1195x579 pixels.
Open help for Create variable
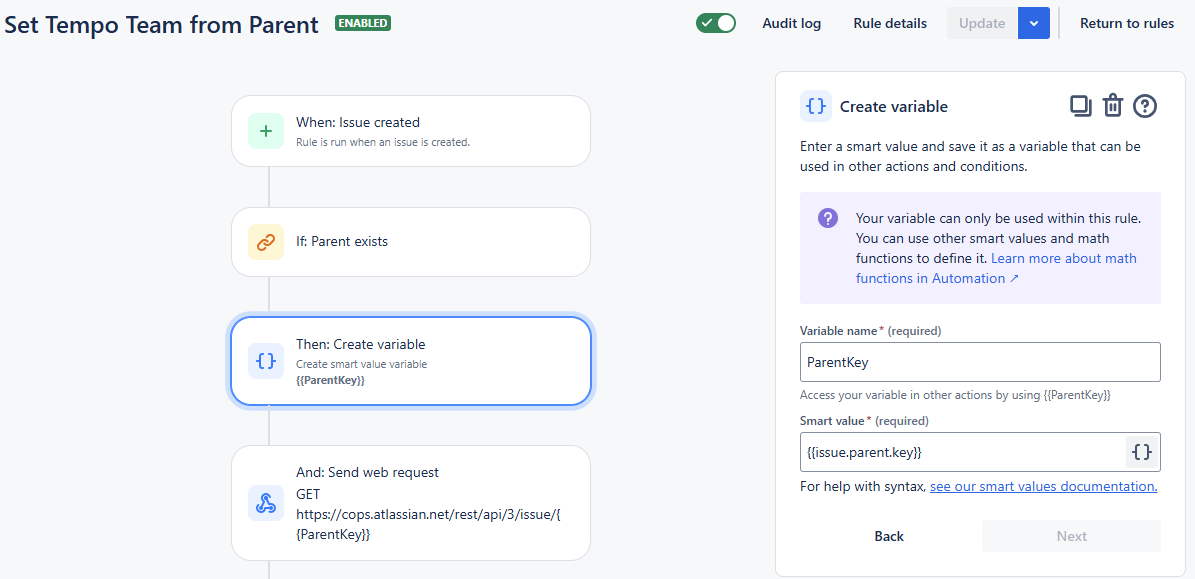[x=1145, y=106]
